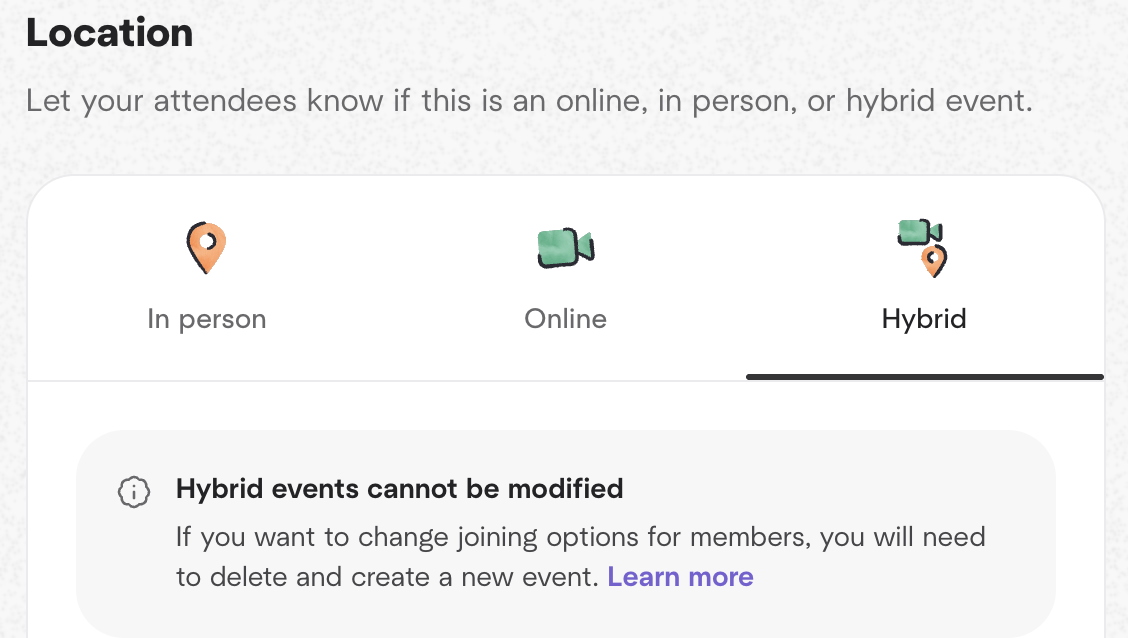The width and height of the screenshot is (1128, 638).
Task: Select the map pin icon above In person
Action: pyautogui.click(x=207, y=247)
